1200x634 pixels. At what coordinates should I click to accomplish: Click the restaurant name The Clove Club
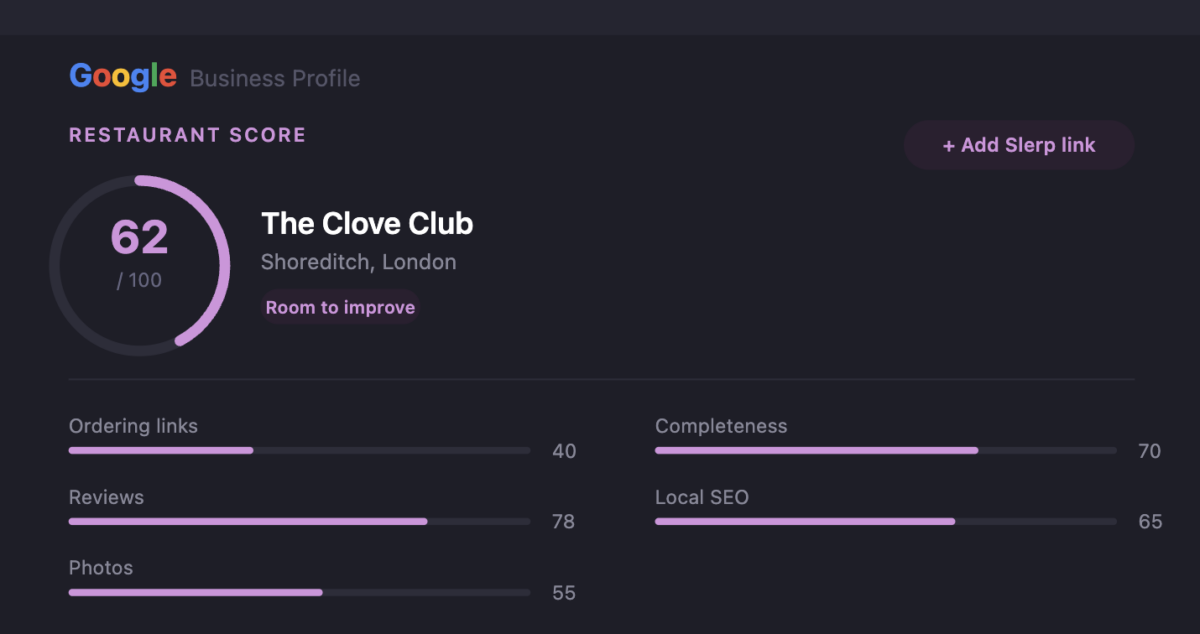(x=367, y=223)
